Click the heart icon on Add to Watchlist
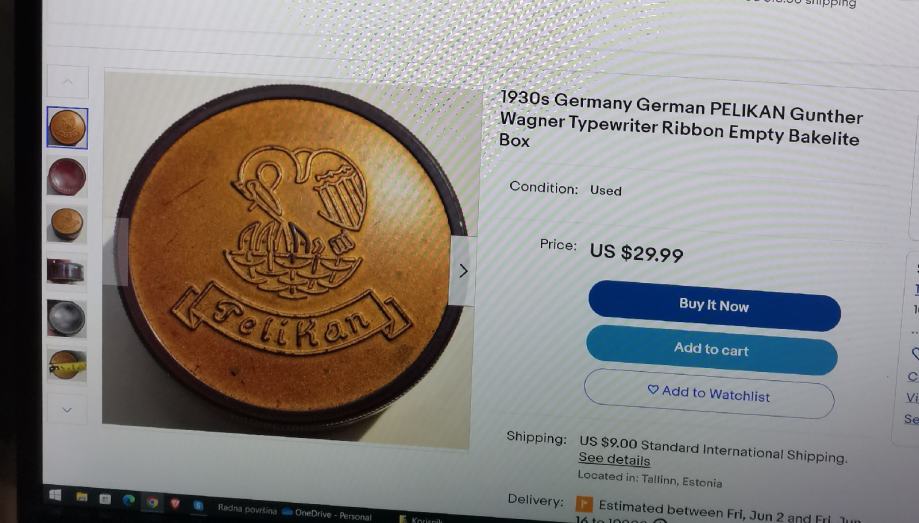919x523 pixels. [653, 389]
